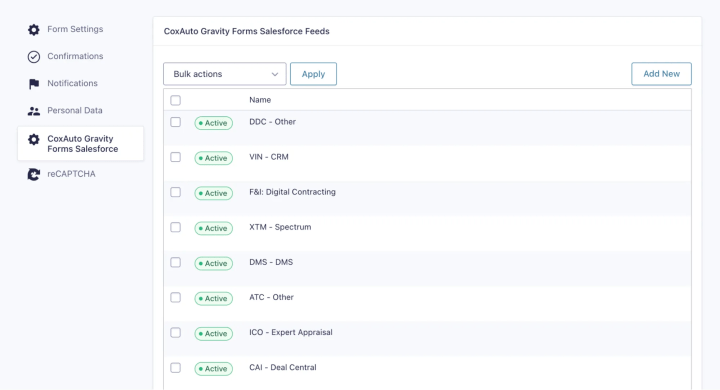Screen dimensions: 720x390
Task: Check the ICO - Expert Appraisal checkbox
Action: pyautogui.click(x=175, y=333)
